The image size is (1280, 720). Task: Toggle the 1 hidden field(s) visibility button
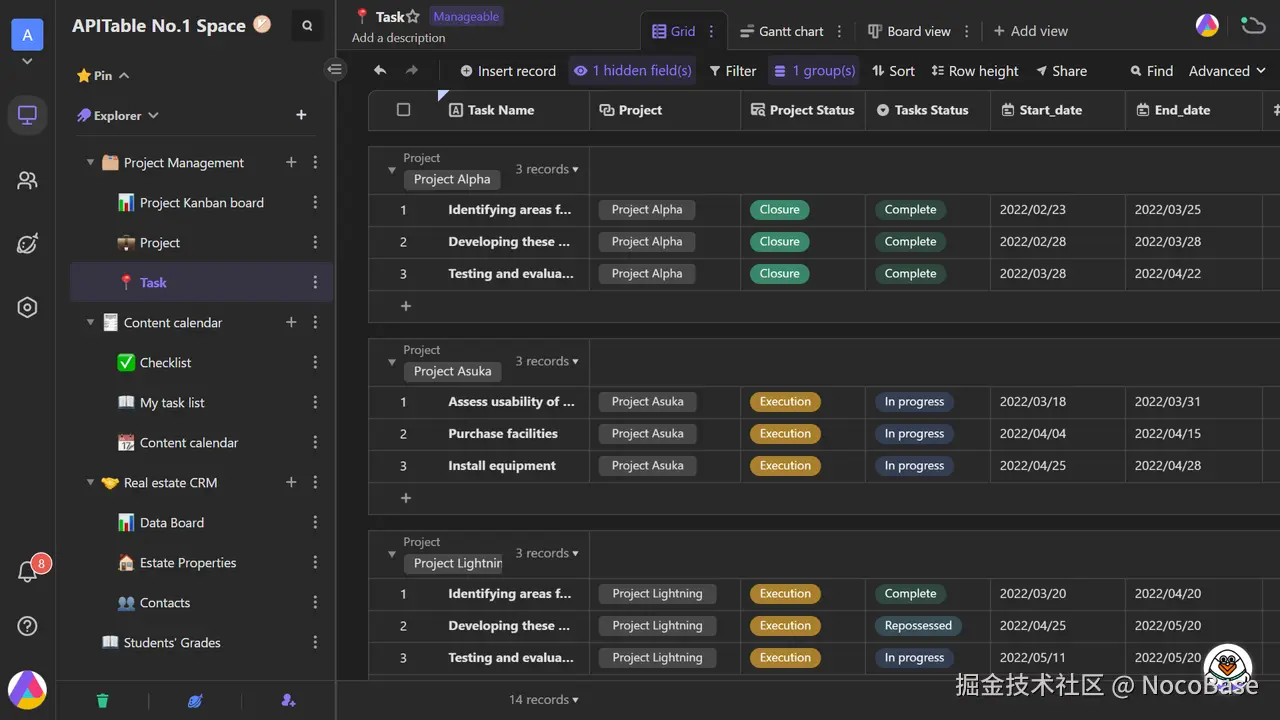(632, 71)
